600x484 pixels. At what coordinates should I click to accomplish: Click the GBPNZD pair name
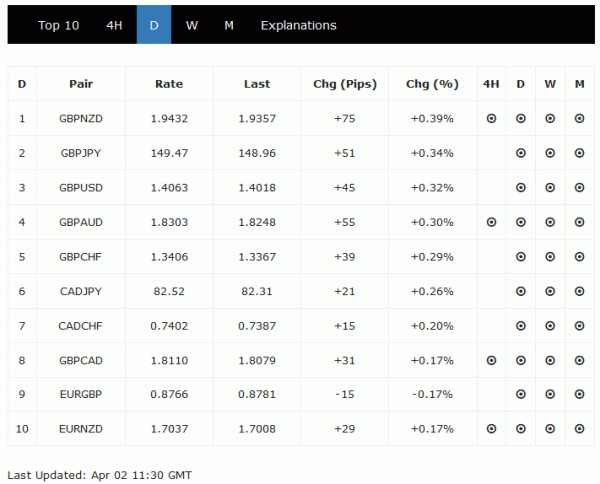(81, 118)
